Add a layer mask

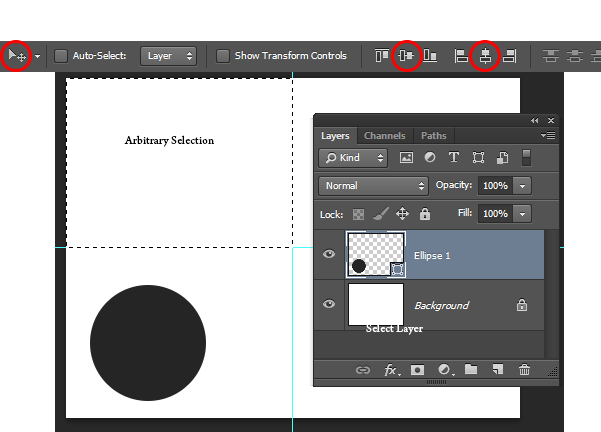pos(417,370)
